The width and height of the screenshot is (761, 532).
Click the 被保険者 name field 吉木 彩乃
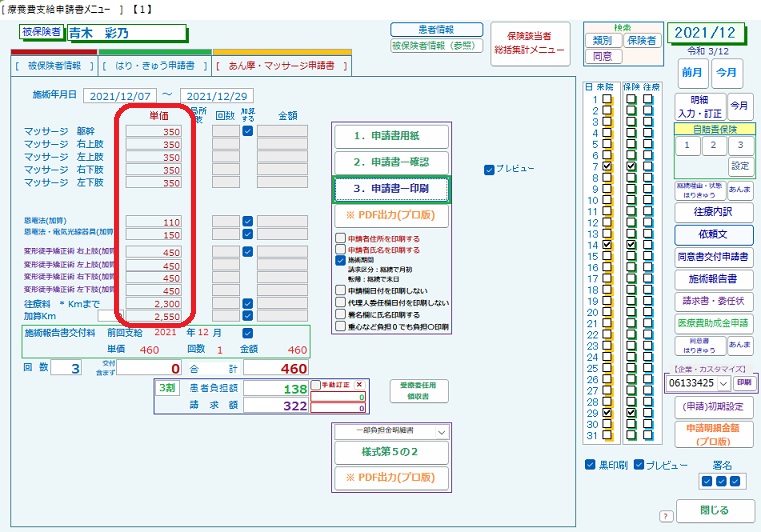coord(126,33)
